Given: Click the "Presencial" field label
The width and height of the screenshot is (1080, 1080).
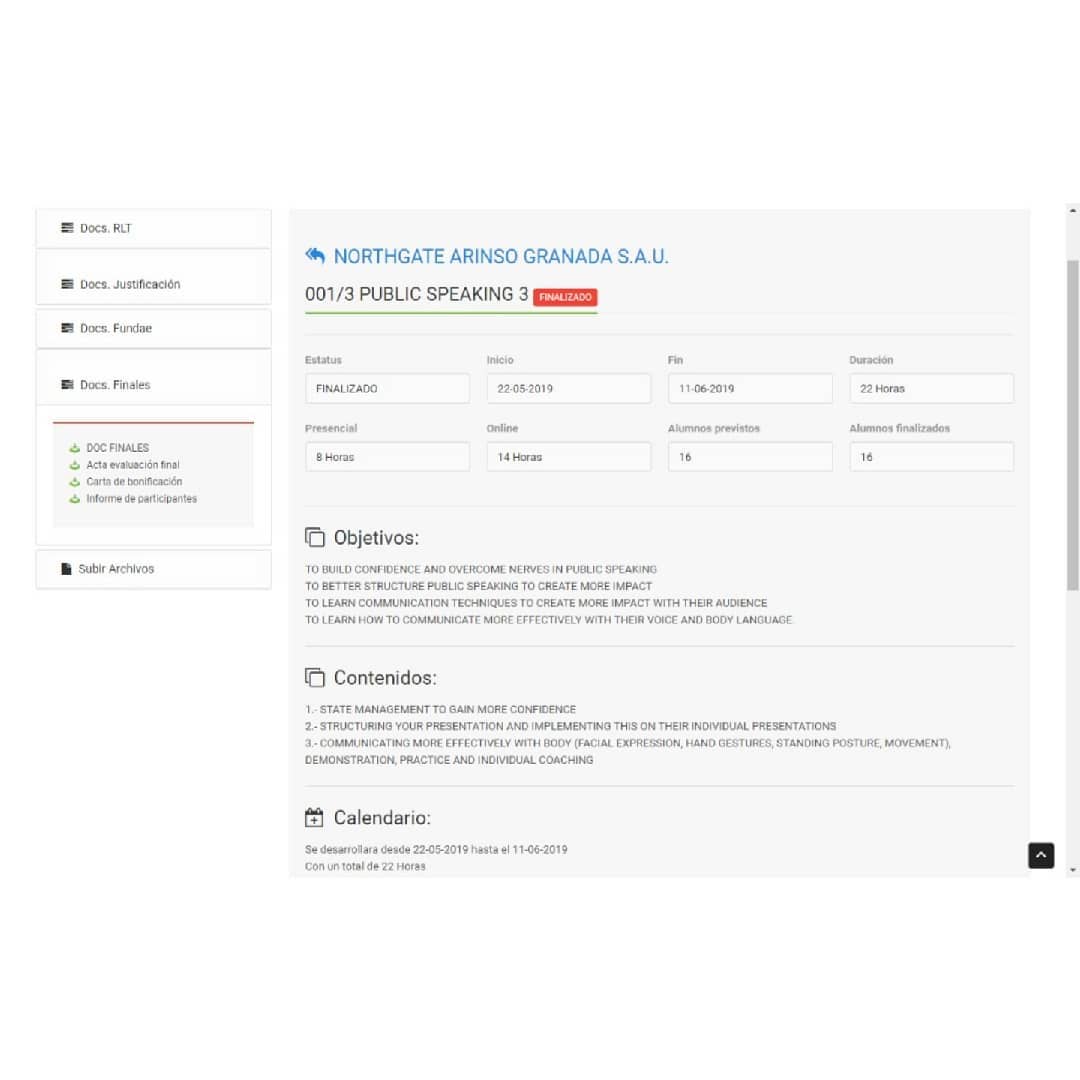Looking at the screenshot, I should (331, 428).
